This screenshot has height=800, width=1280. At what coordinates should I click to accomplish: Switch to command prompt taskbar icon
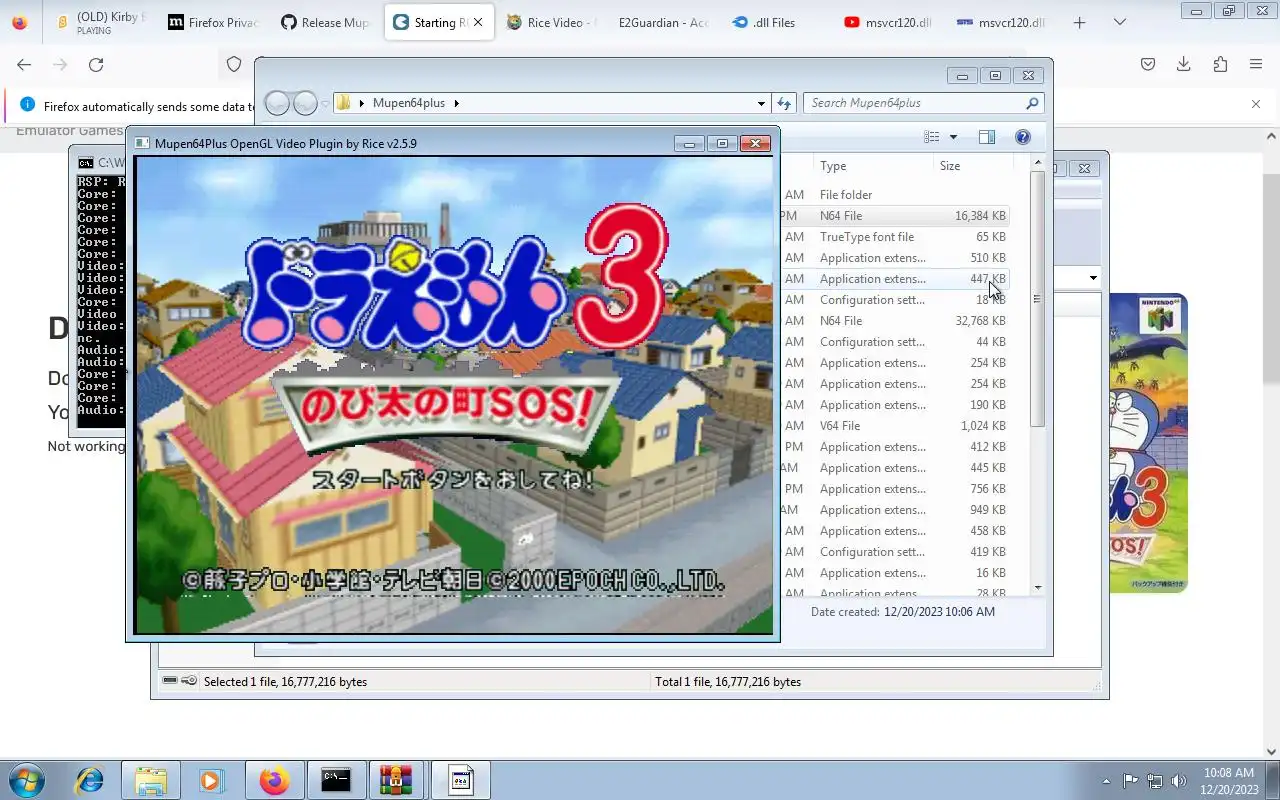click(335, 780)
